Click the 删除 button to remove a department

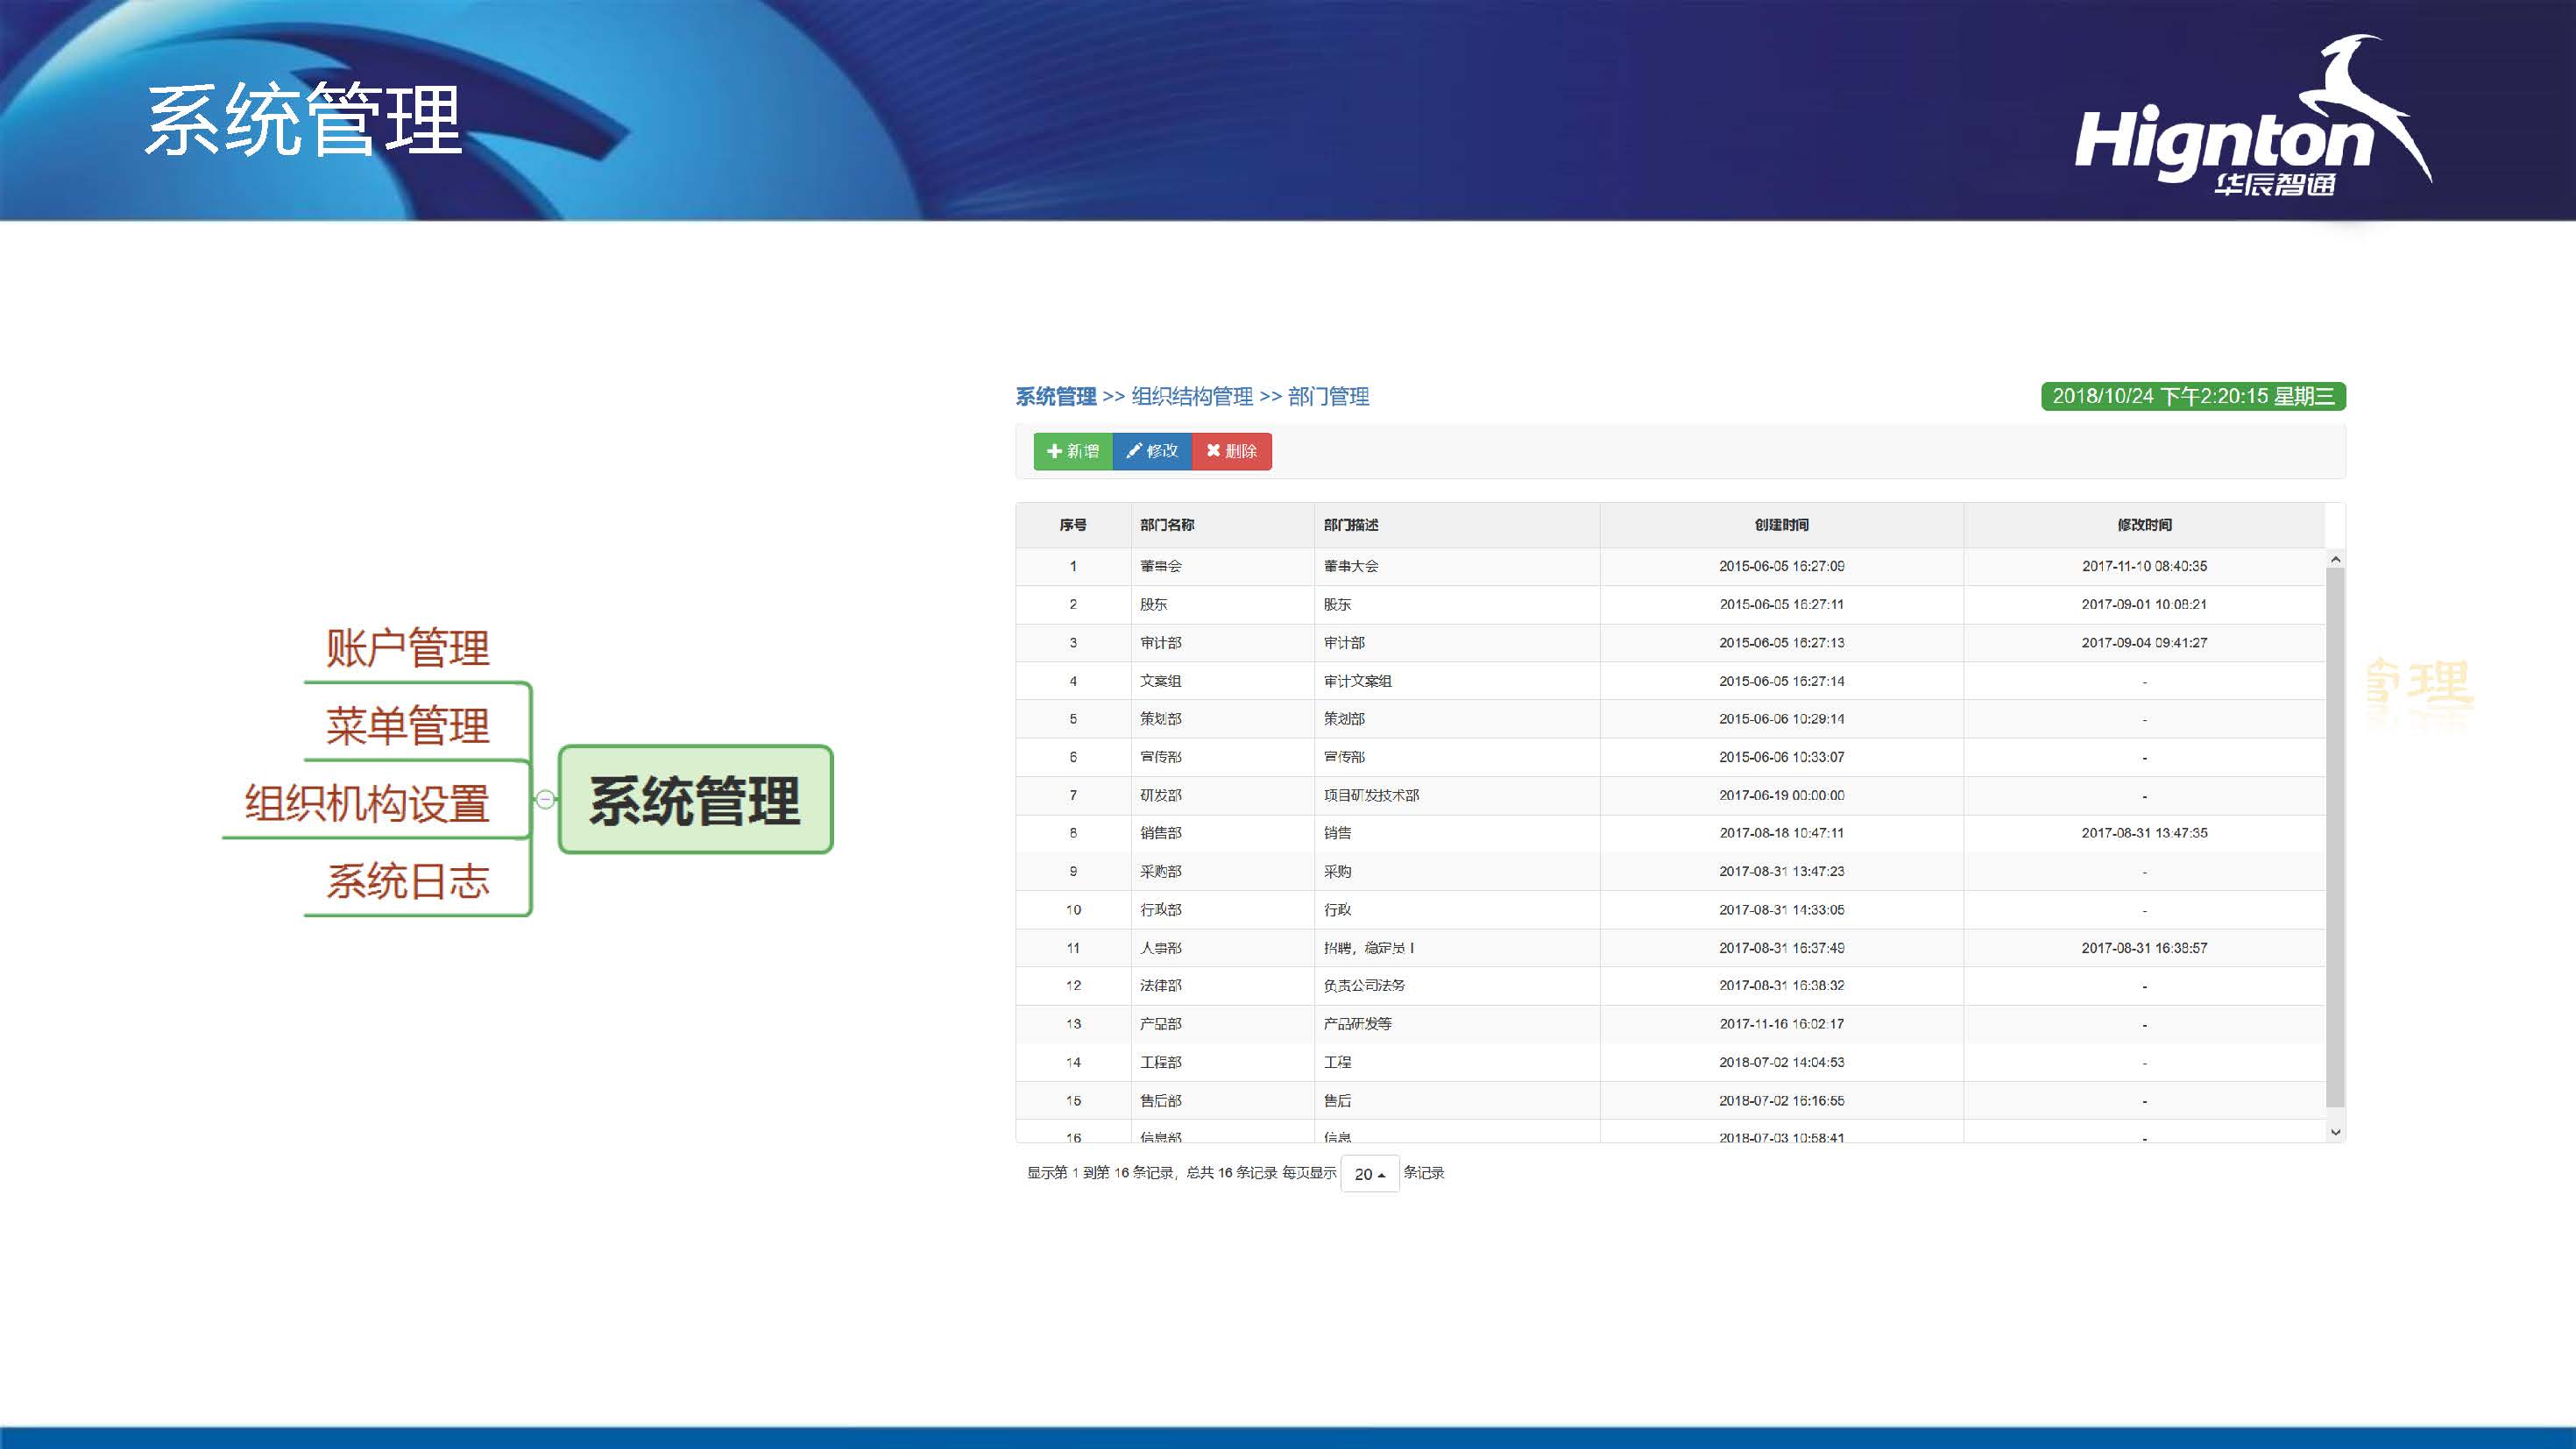(x=1231, y=451)
